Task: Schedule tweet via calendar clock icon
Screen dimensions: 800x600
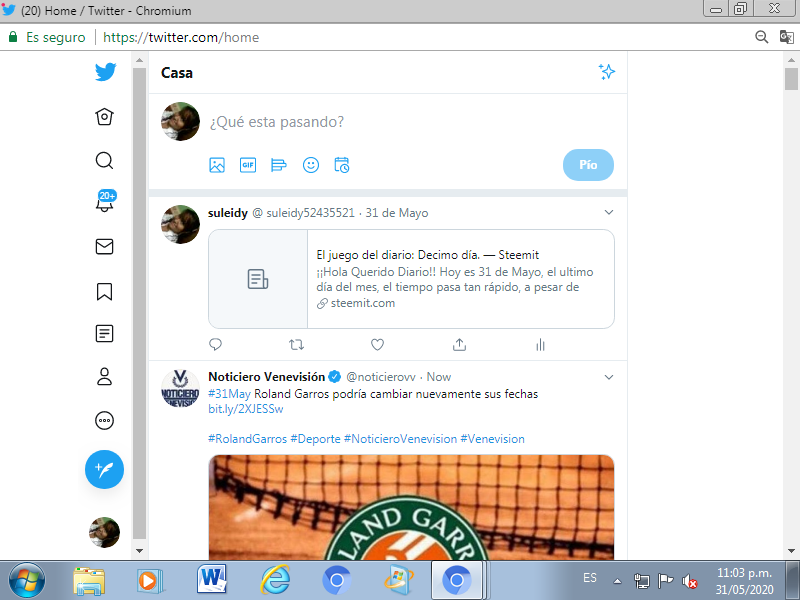Action: tap(341, 165)
